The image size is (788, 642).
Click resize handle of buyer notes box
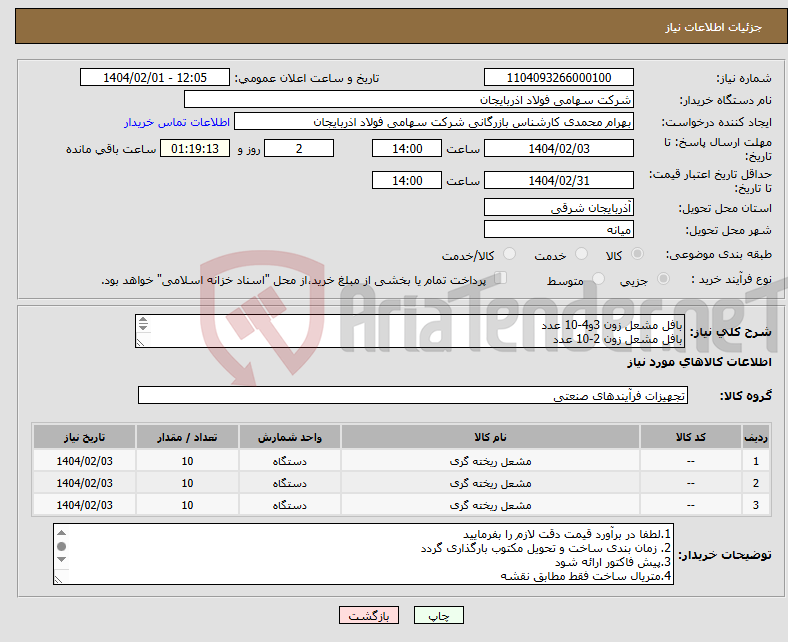coord(58,580)
